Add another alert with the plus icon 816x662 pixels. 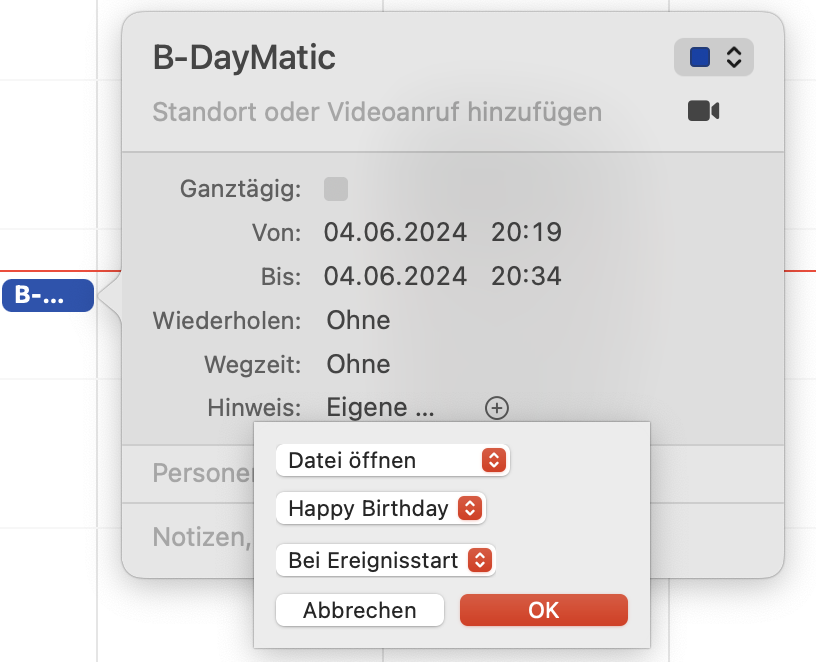tap(497, 408)
